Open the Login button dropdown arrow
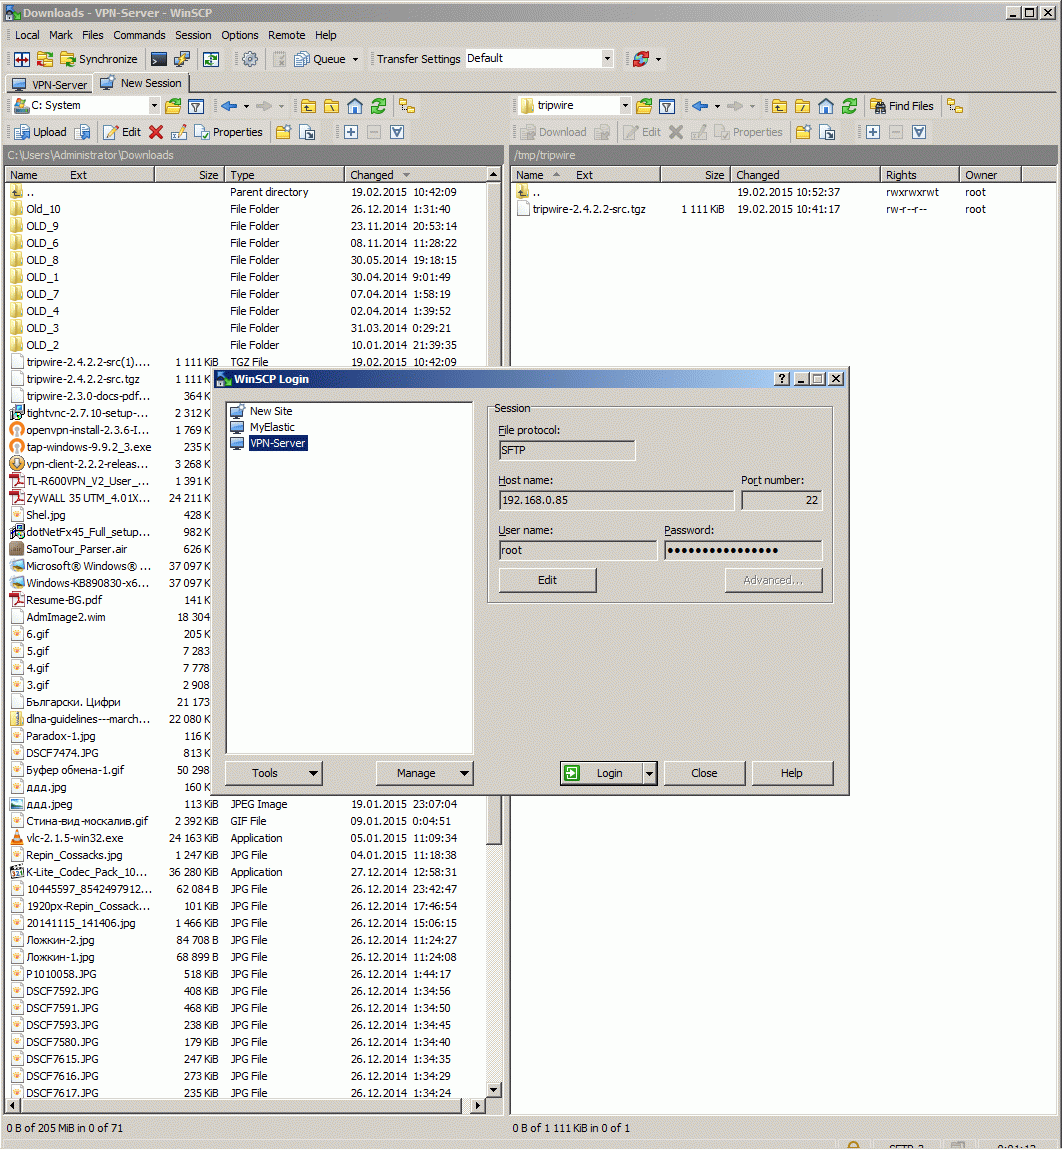 tap(649, 773)
